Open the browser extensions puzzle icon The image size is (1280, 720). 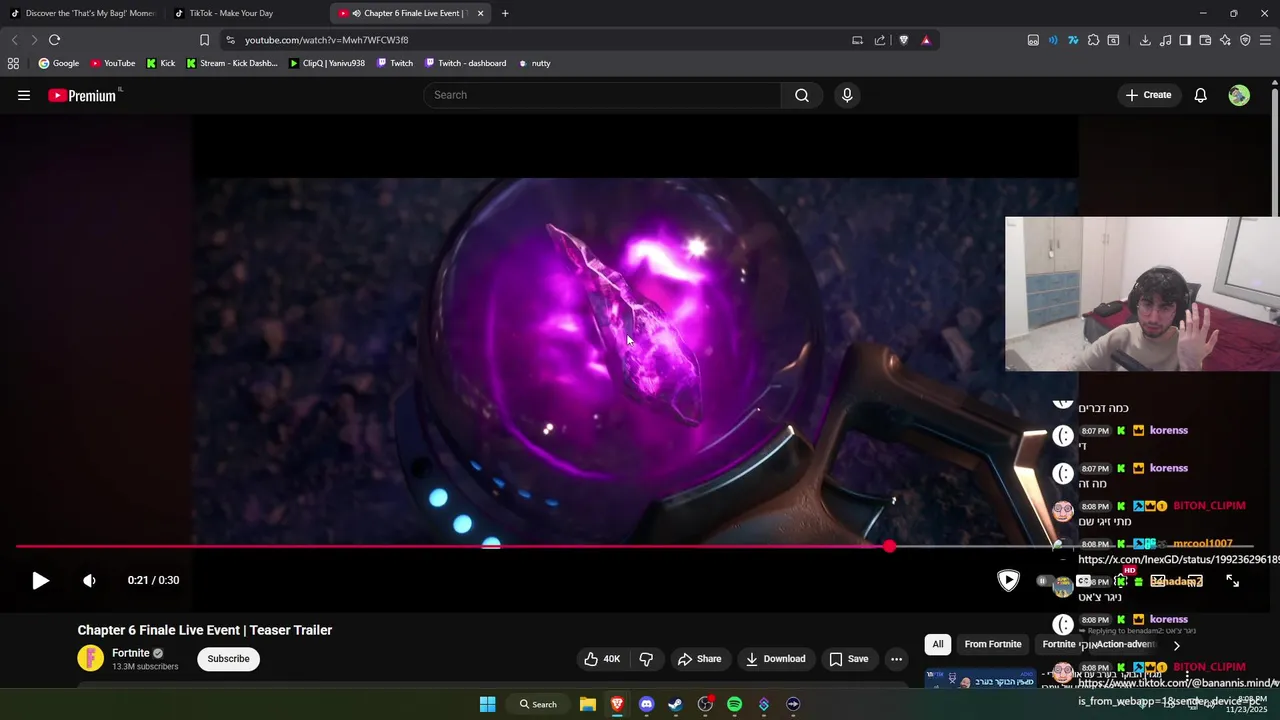(1093, 40)
